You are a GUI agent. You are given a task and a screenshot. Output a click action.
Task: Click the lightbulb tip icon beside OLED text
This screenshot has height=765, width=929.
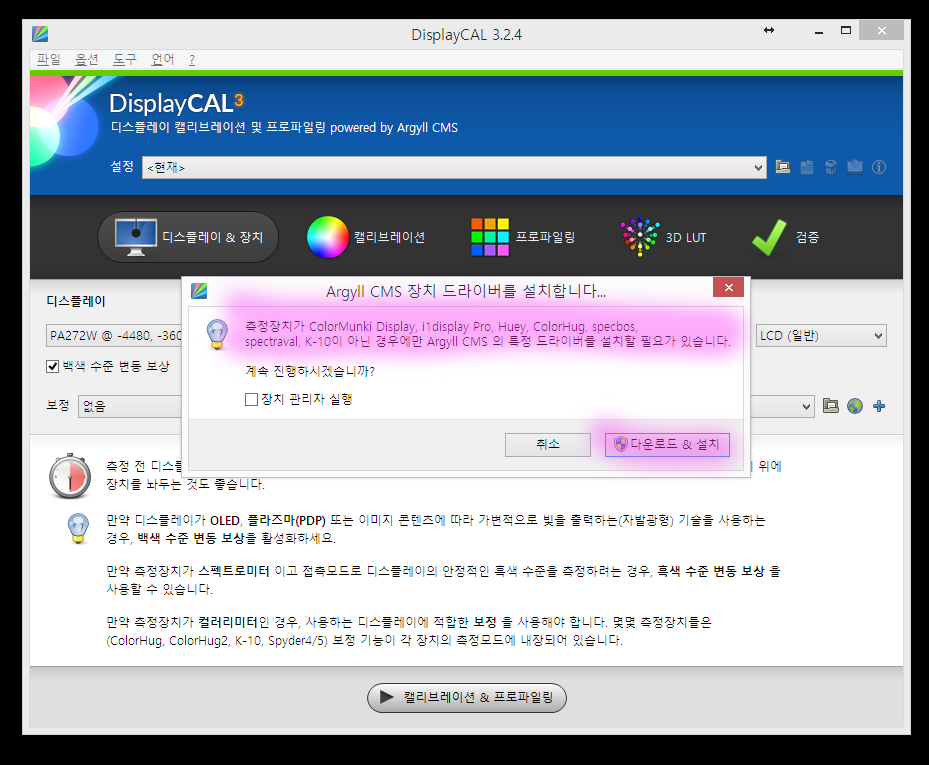[x=78, y=529]
